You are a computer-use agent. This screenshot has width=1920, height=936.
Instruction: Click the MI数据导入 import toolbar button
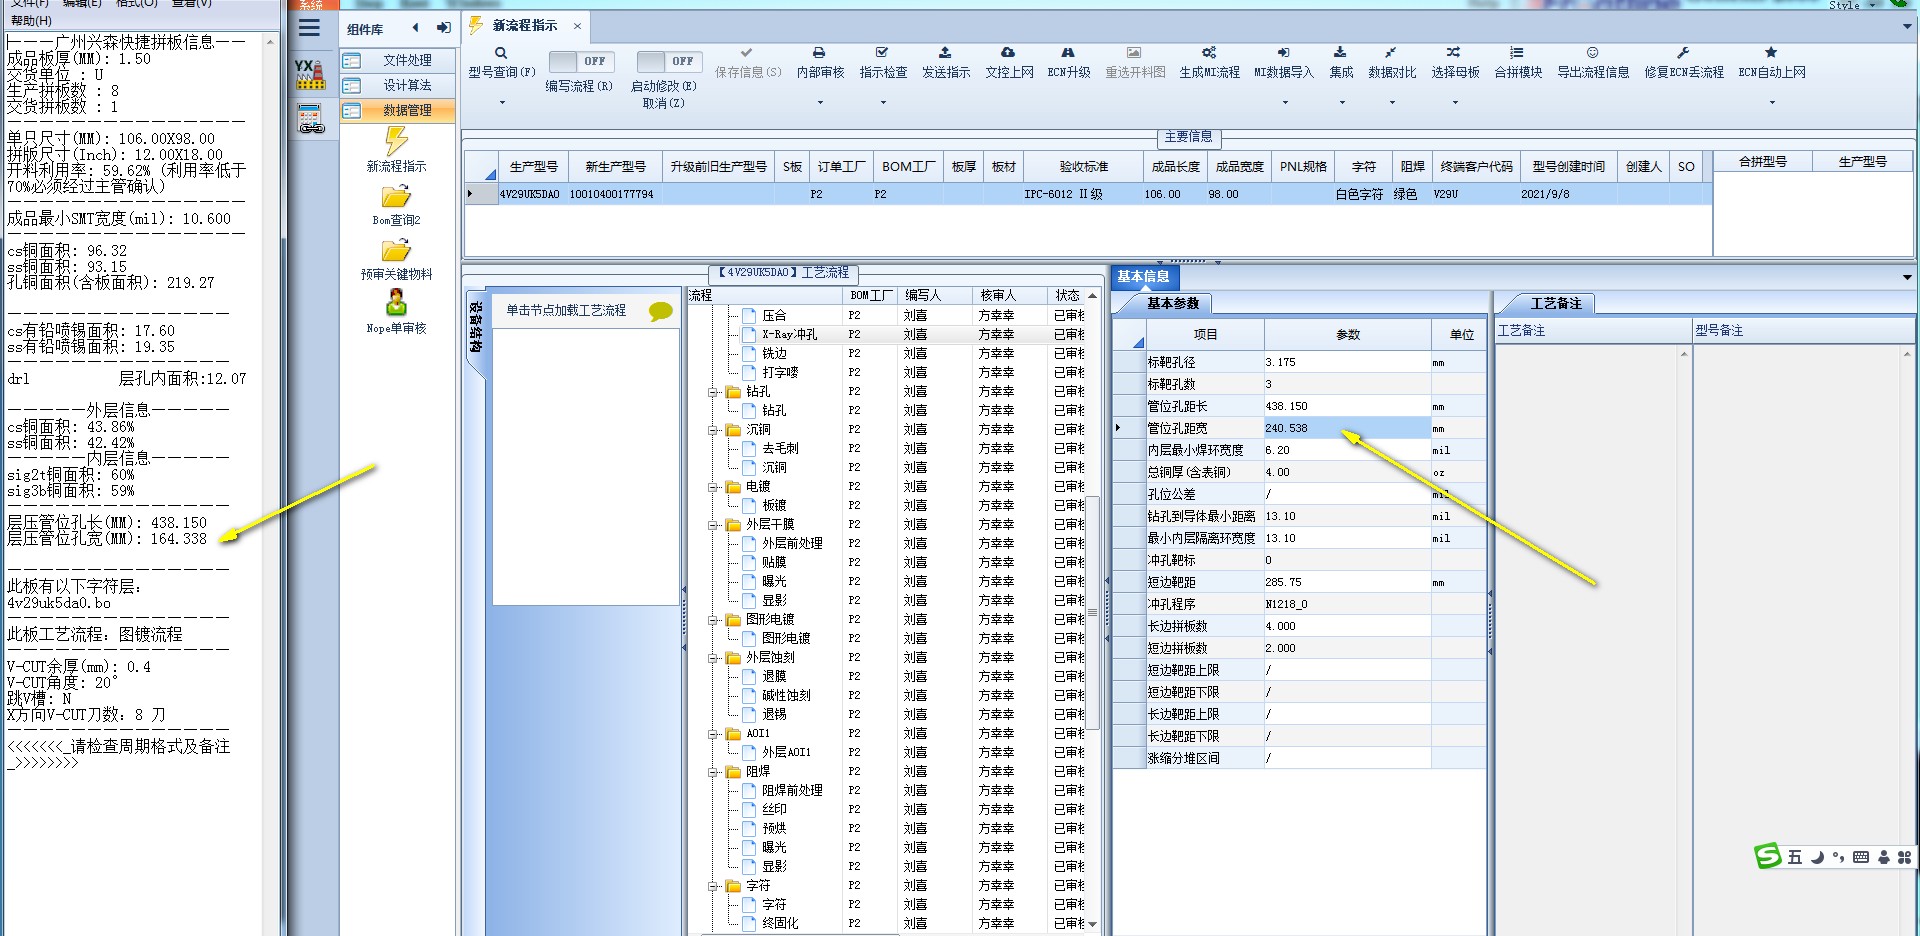1284,62
